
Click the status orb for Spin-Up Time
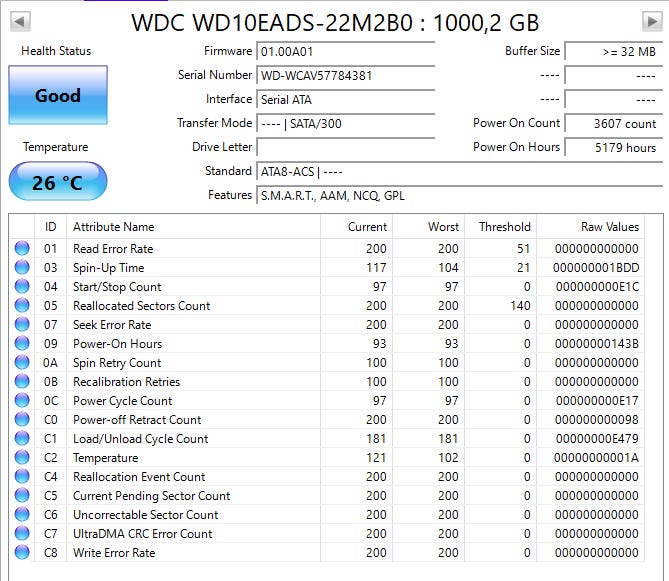22,267
